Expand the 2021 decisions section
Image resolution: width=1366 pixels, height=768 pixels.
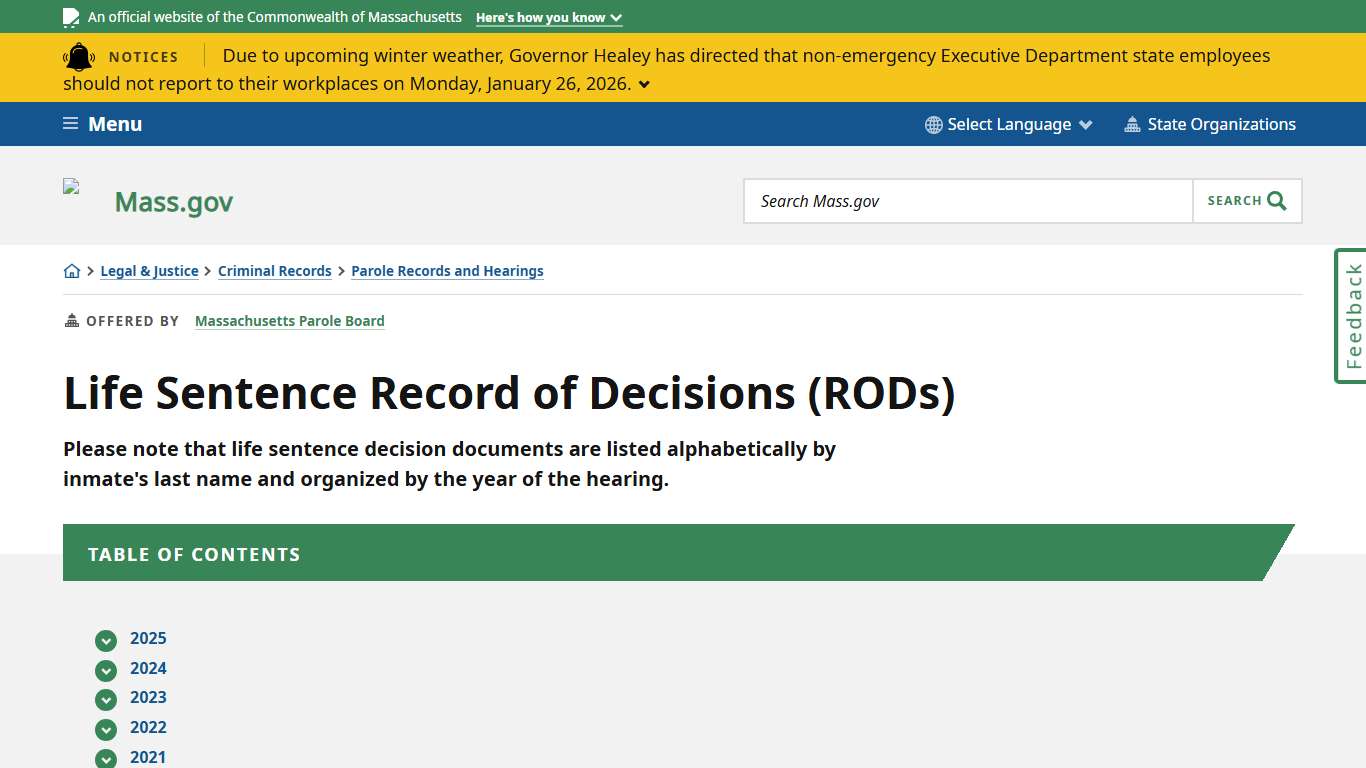click(106, 758)
